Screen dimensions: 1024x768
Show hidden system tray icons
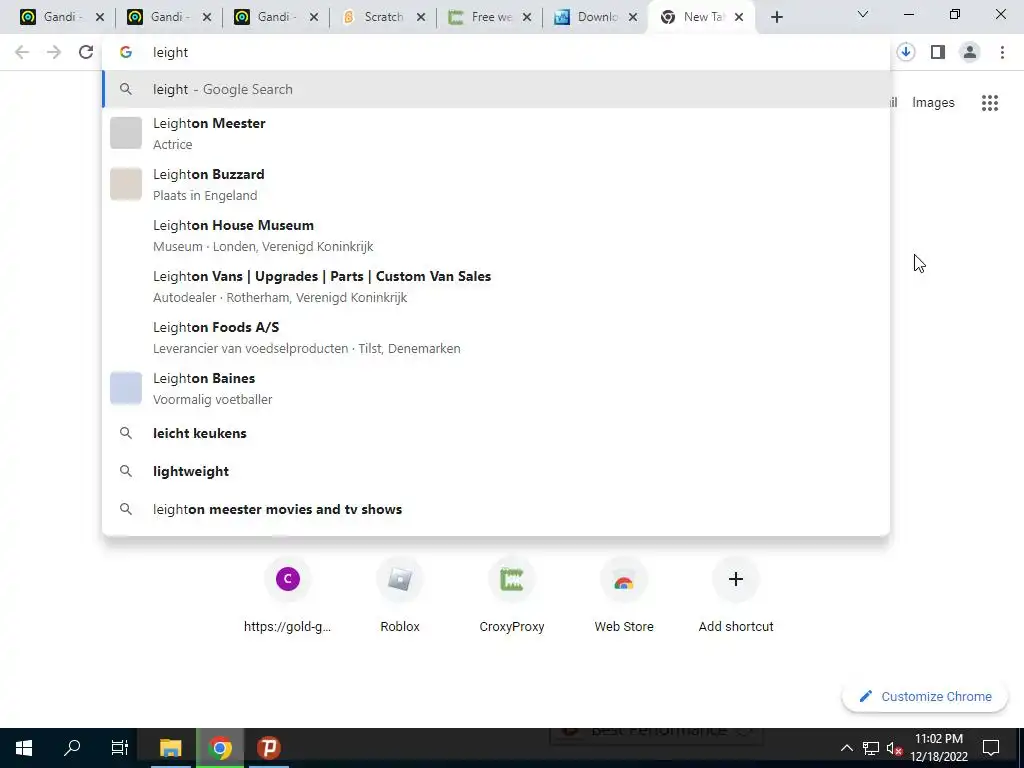coord(846,748)
